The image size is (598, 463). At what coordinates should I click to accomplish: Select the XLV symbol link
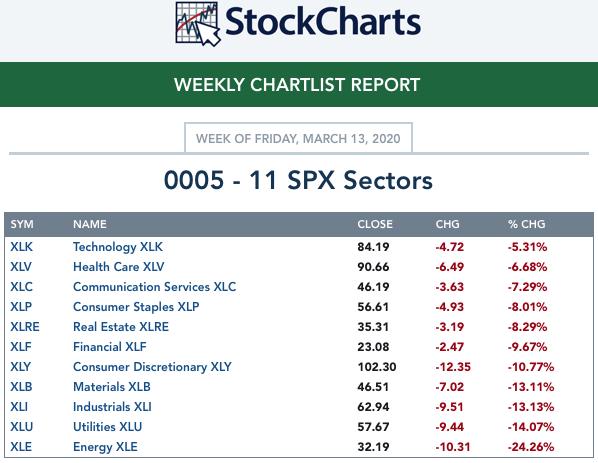[x=21, y=267]
